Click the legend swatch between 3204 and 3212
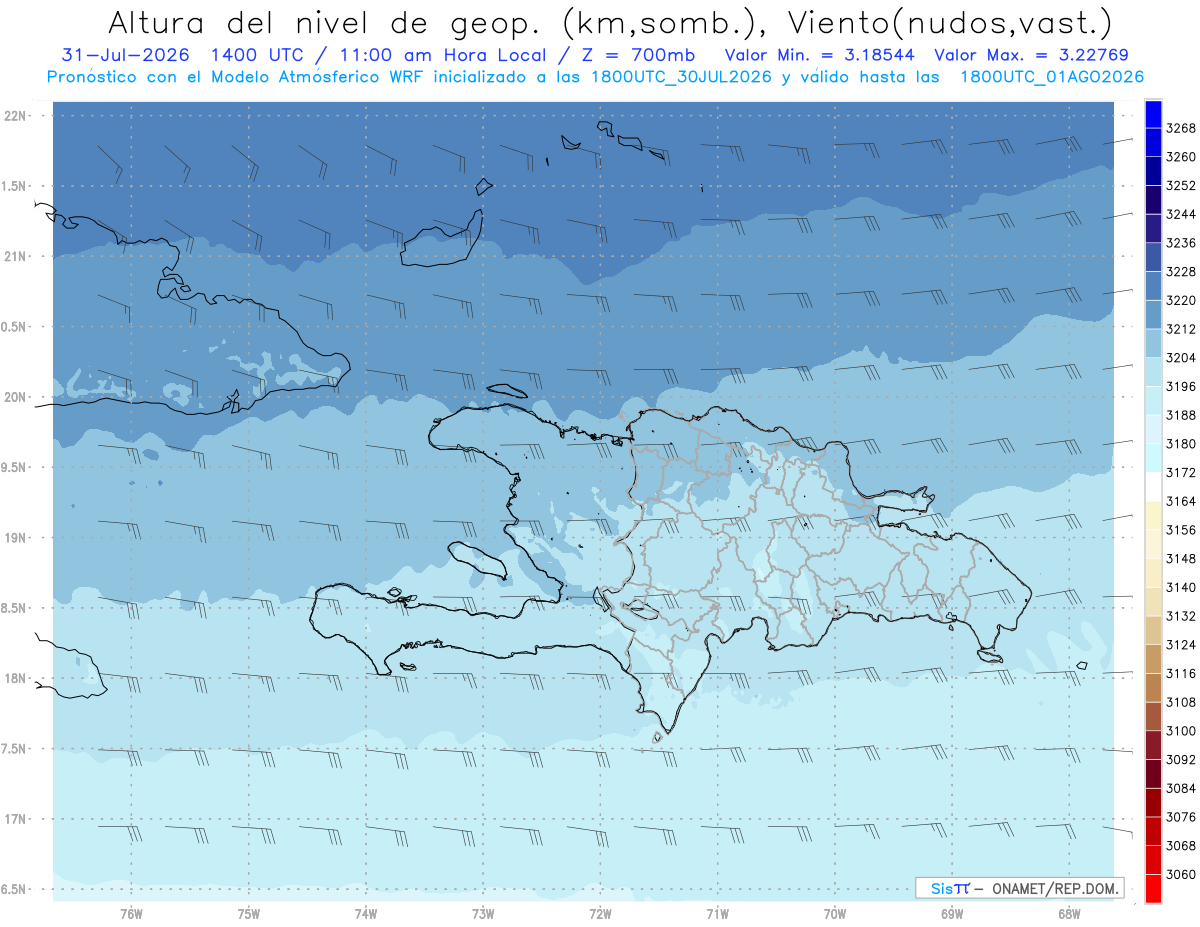 pos(1153,343)
